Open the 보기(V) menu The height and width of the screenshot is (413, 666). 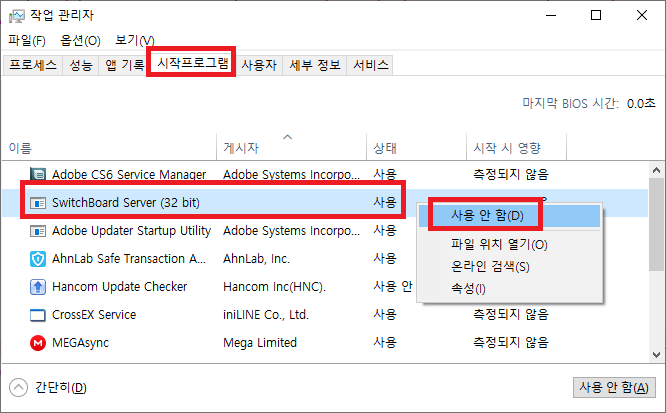(135, 40)
